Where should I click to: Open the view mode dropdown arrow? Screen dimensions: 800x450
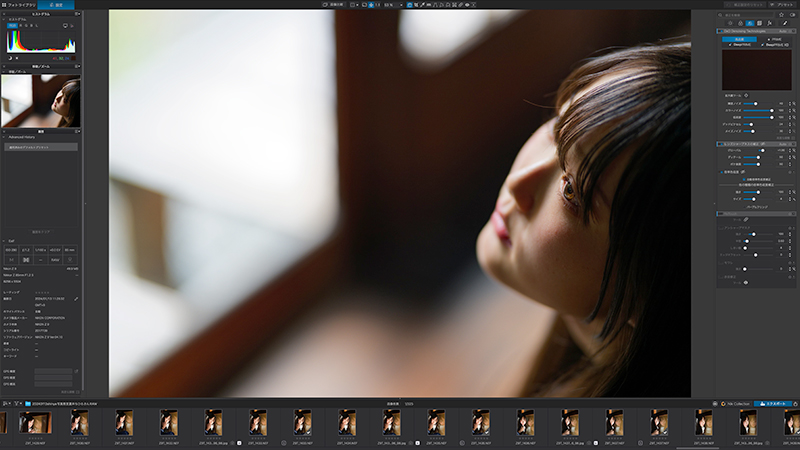(357, 5)
